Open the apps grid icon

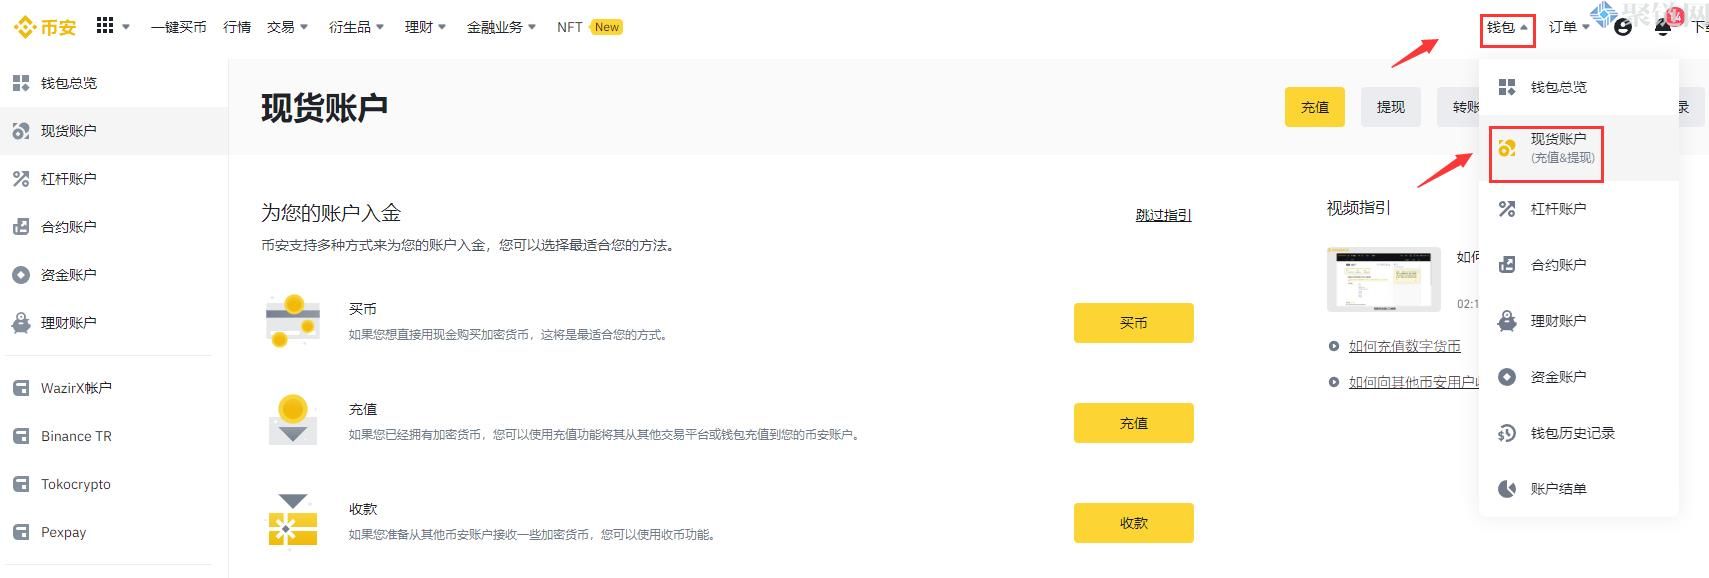coord(105,26)
